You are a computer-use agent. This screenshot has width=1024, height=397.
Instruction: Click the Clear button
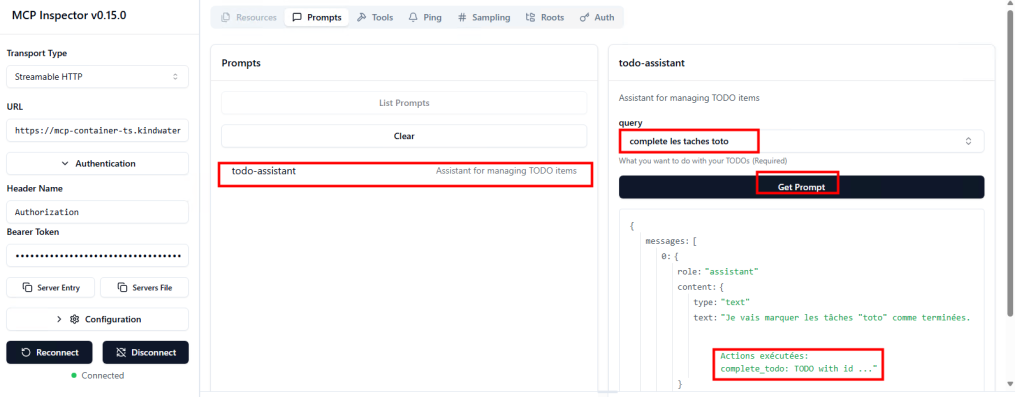(404, 136)
